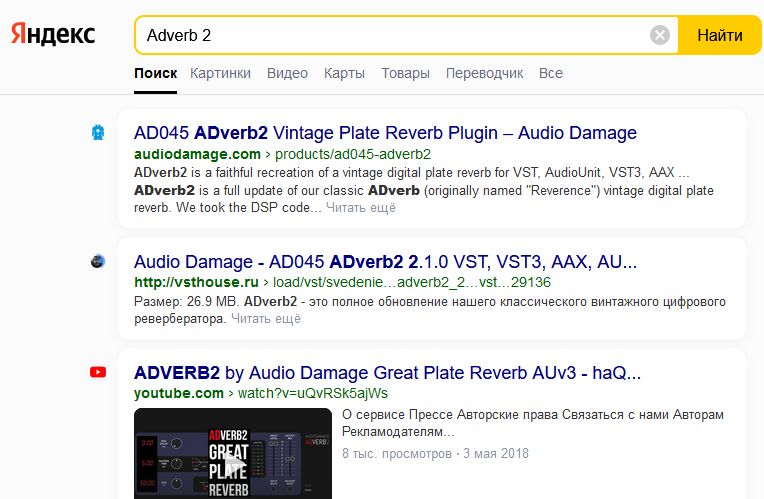Click the vsthouse site favicon

pos(98,261)
